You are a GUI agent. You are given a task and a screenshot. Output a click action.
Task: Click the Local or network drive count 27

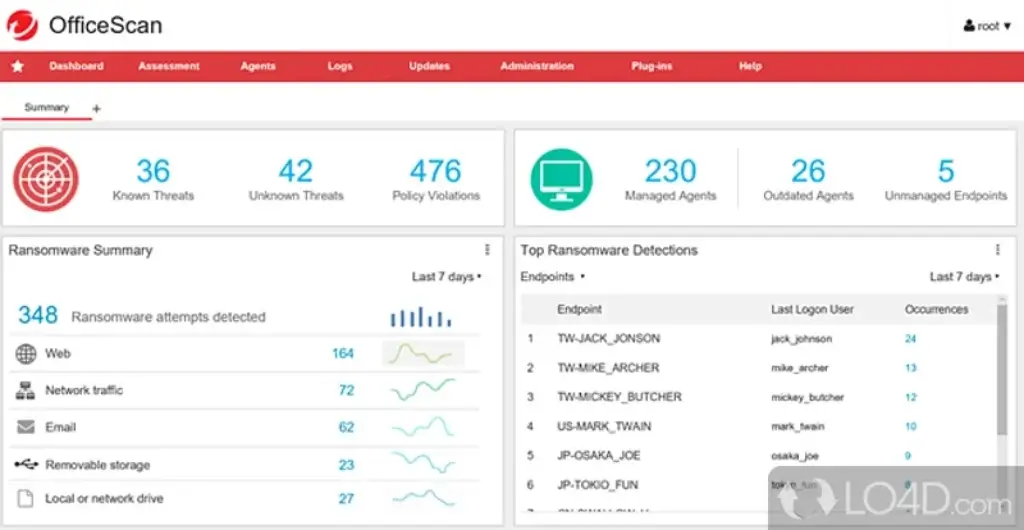point(346,499)
